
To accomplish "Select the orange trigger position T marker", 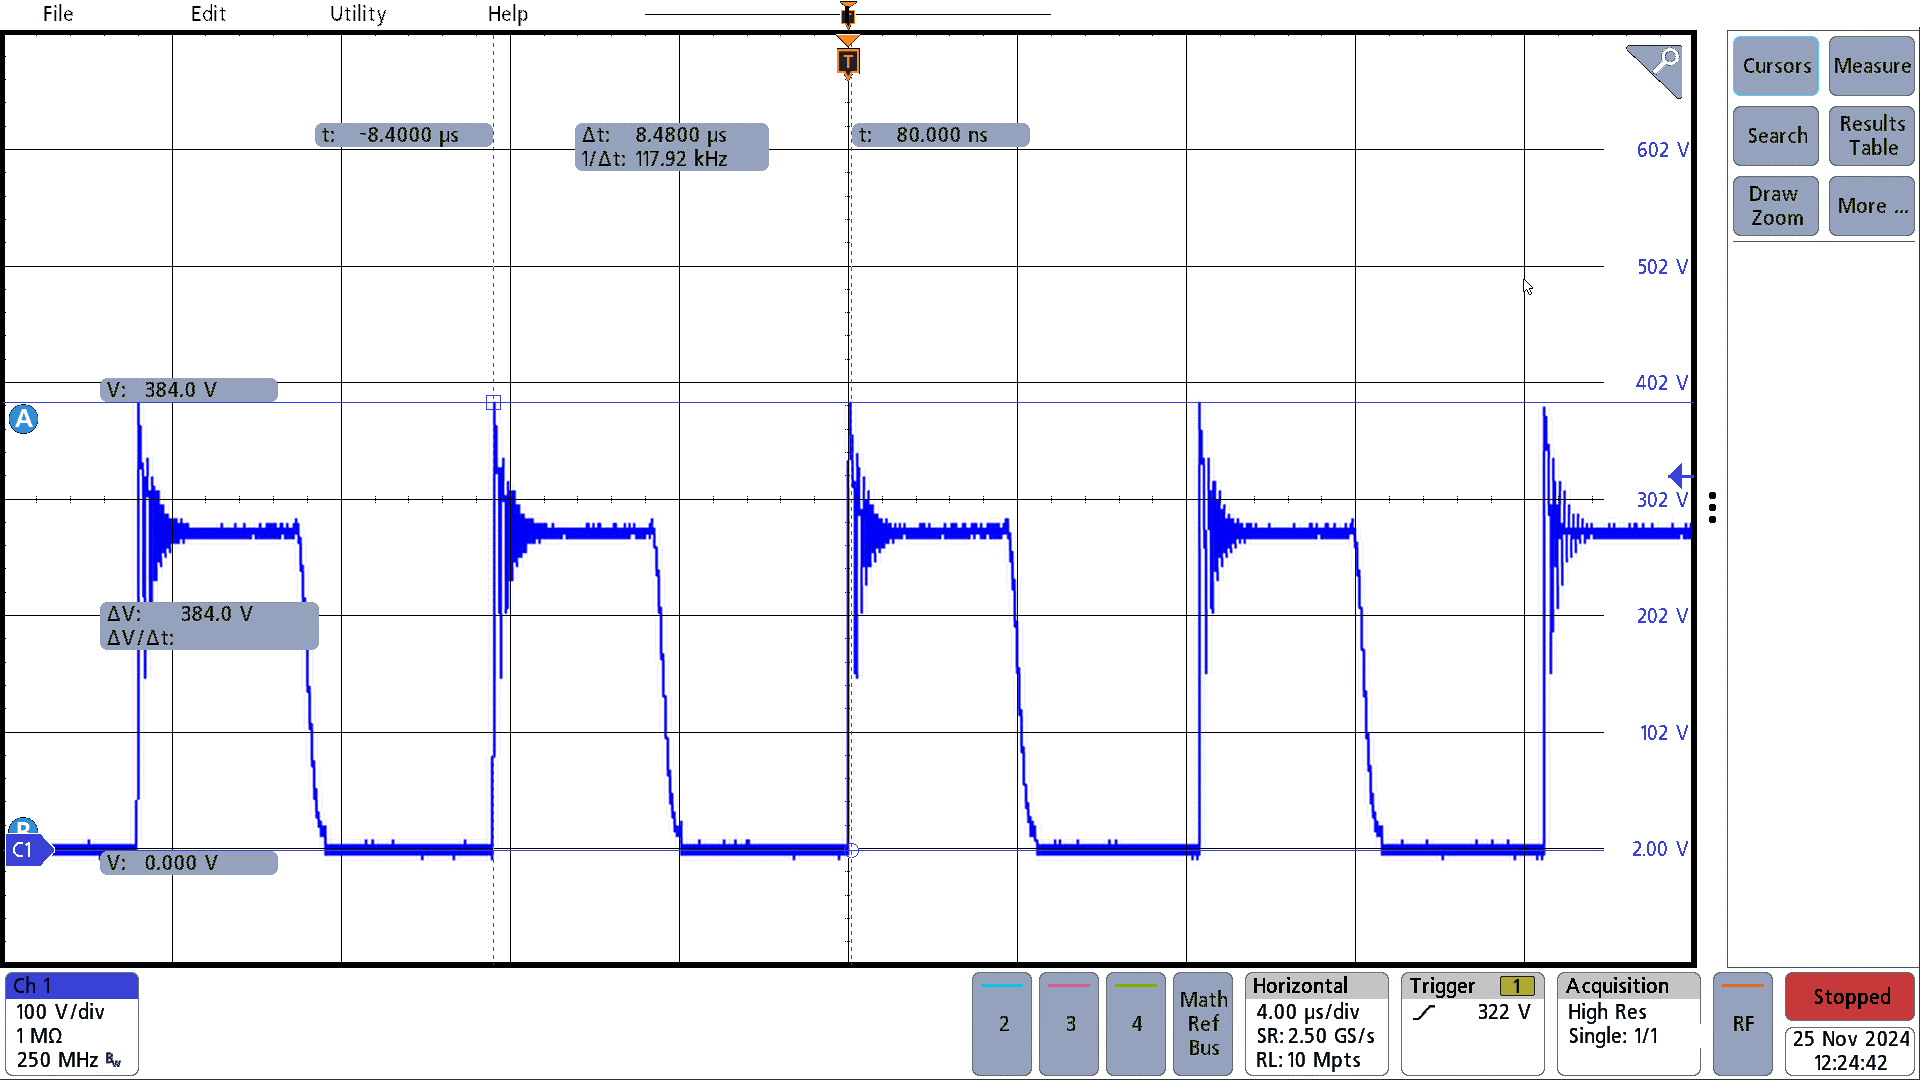I will 848,61.
